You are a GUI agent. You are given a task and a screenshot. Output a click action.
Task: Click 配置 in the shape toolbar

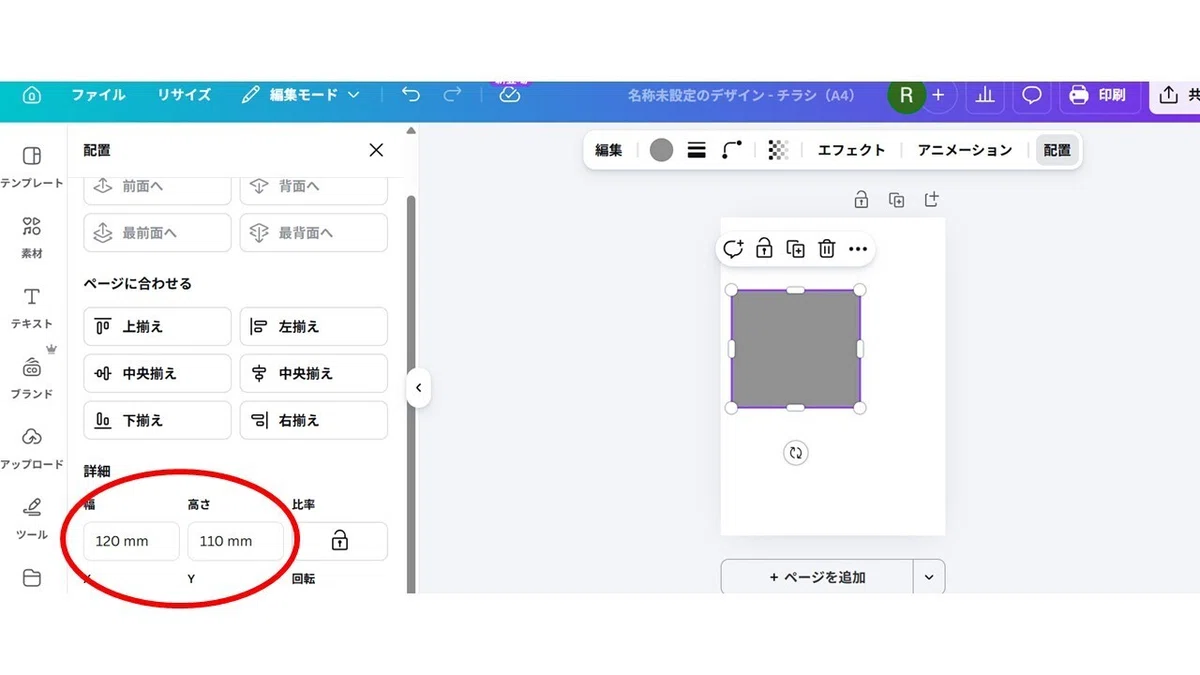click(x=1057, y=150)
